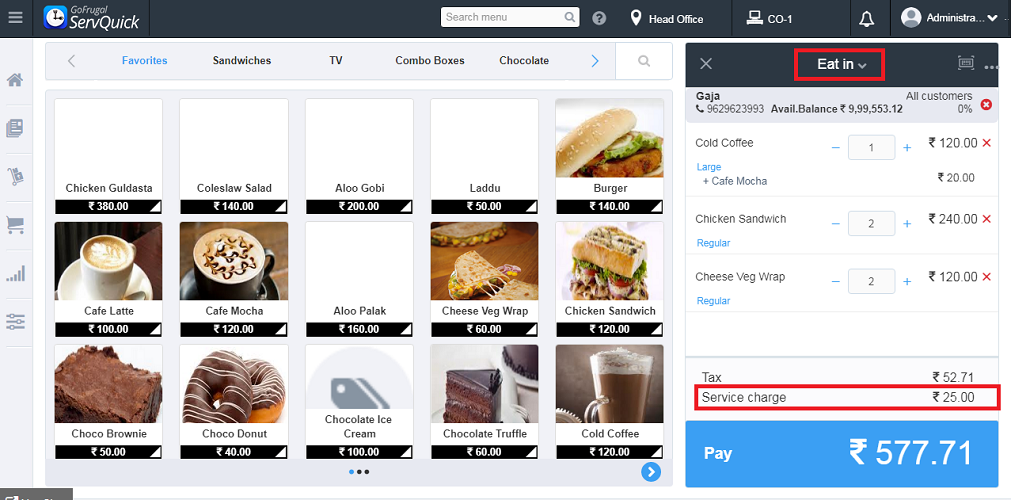Image resolution: width=1011 pixels, height=500 pixels.
Task: Add Cold Coffee item tile
Action: 610,401
